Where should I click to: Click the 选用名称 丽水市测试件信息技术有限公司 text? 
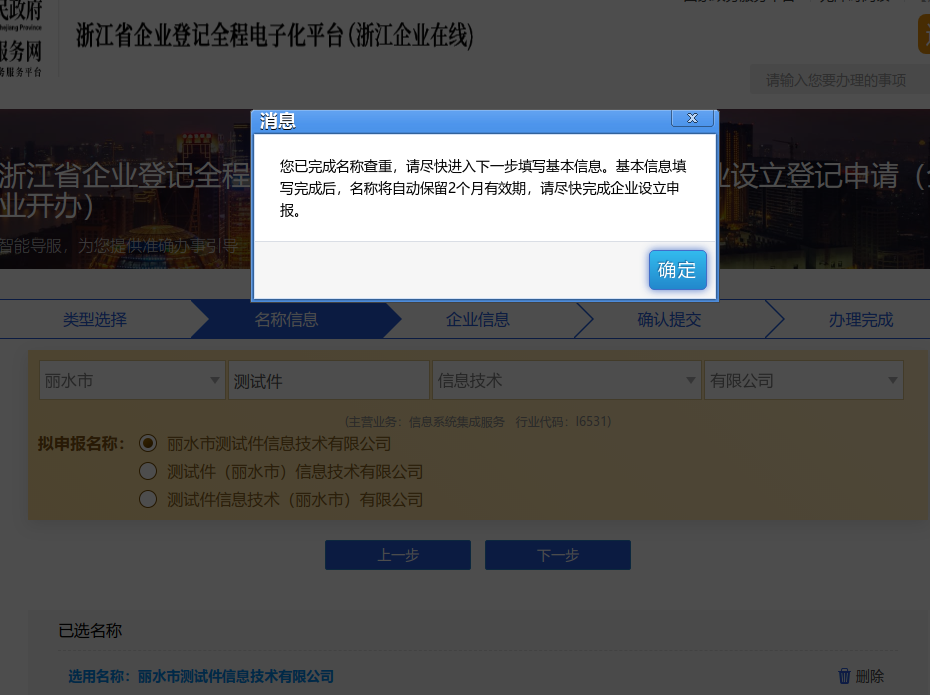click(x=201, y=676)
